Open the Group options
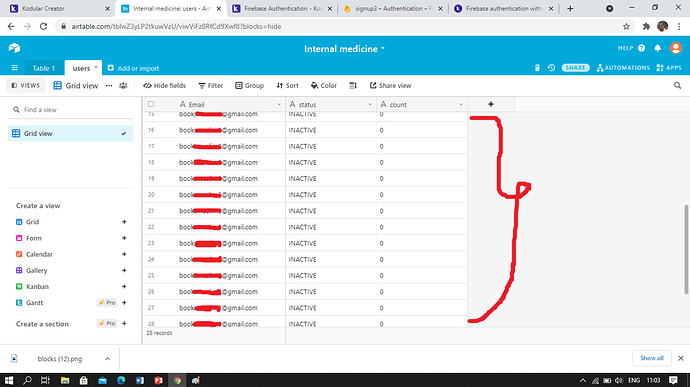690x387 pixels. click(x=250, y=85)
